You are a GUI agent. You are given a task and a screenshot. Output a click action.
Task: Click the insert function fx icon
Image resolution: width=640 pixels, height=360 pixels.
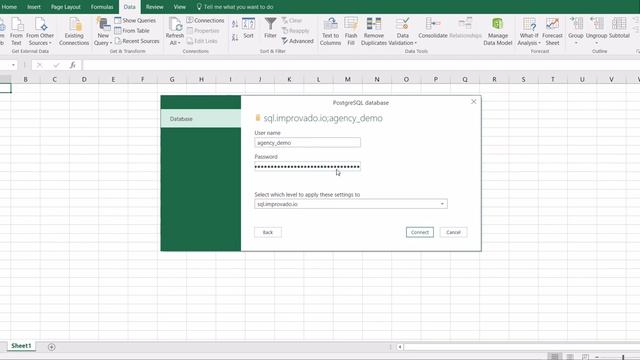(72, 65)
